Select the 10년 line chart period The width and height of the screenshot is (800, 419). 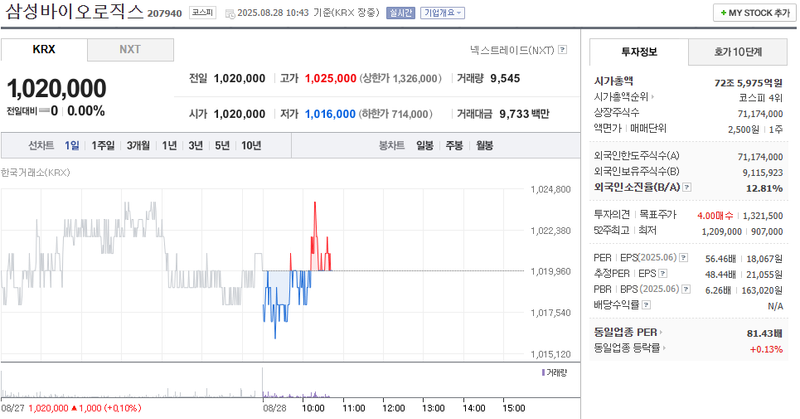click(x=251, y=145)
